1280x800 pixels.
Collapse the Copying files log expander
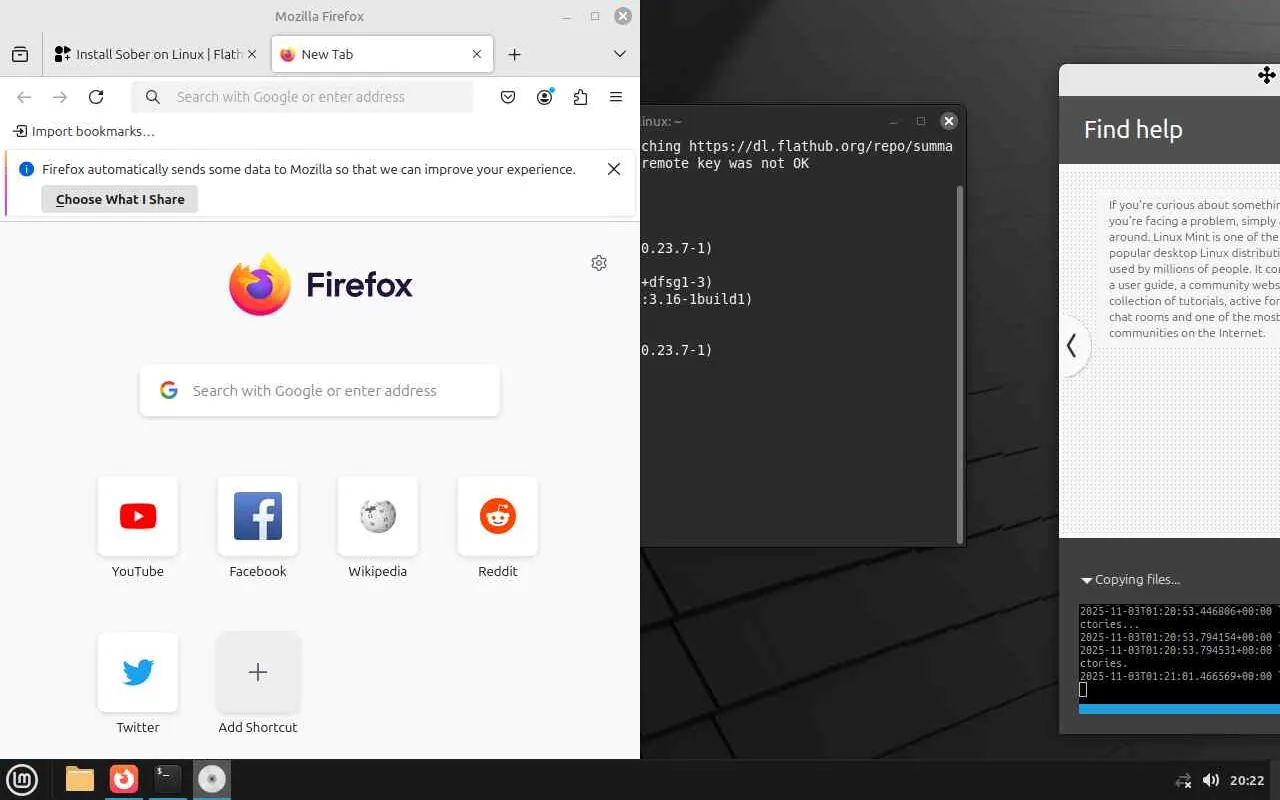[x=1131, y=580]
